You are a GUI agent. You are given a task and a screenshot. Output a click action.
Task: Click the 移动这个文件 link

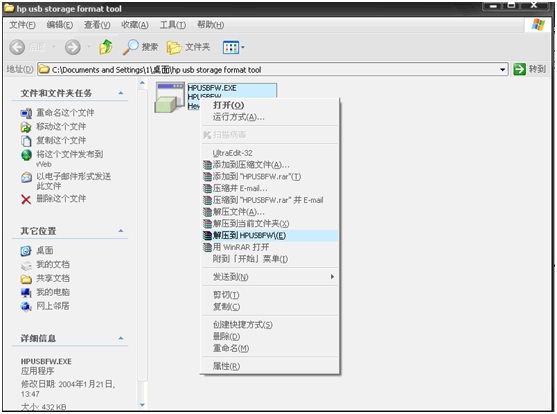pyautogui.click(x=61, y=127)
